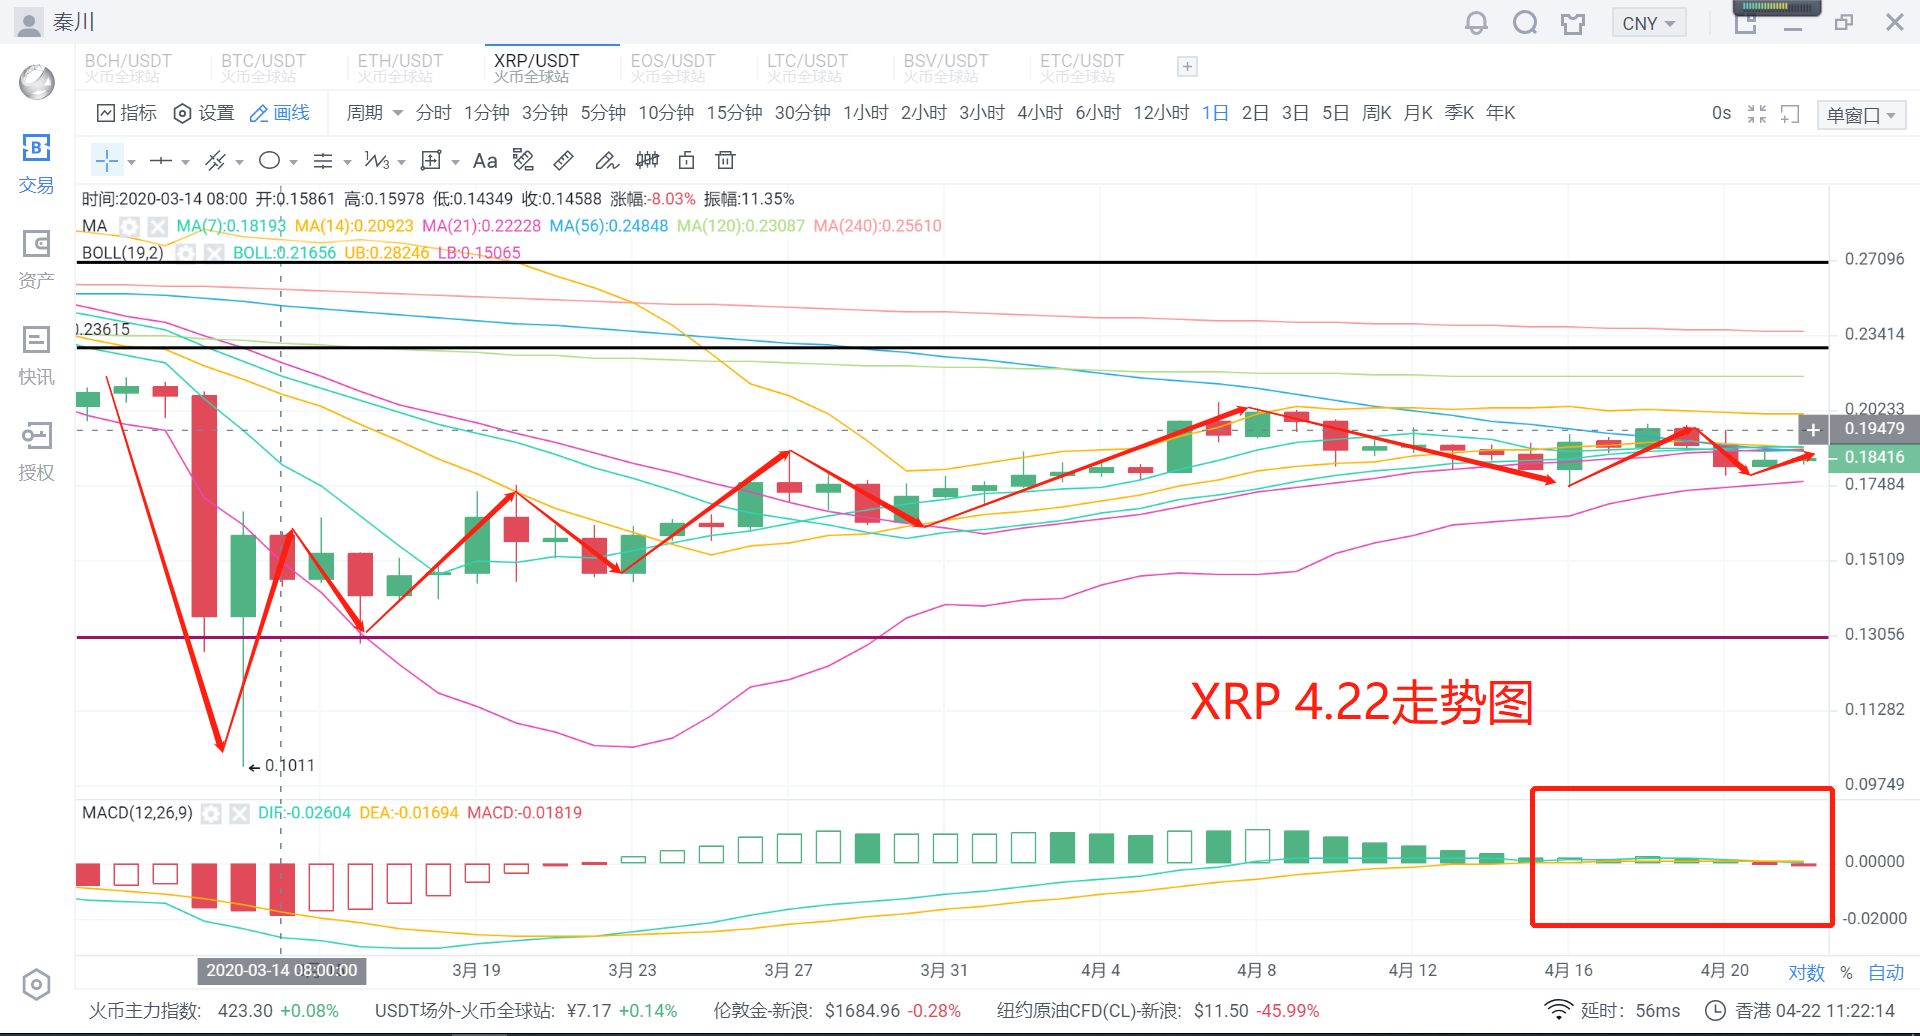Image resolution: width=1920 pixels, height=1036 pixels.
Task: Open the 交易 (trade) sidebar section
Action: click(36, 164)
